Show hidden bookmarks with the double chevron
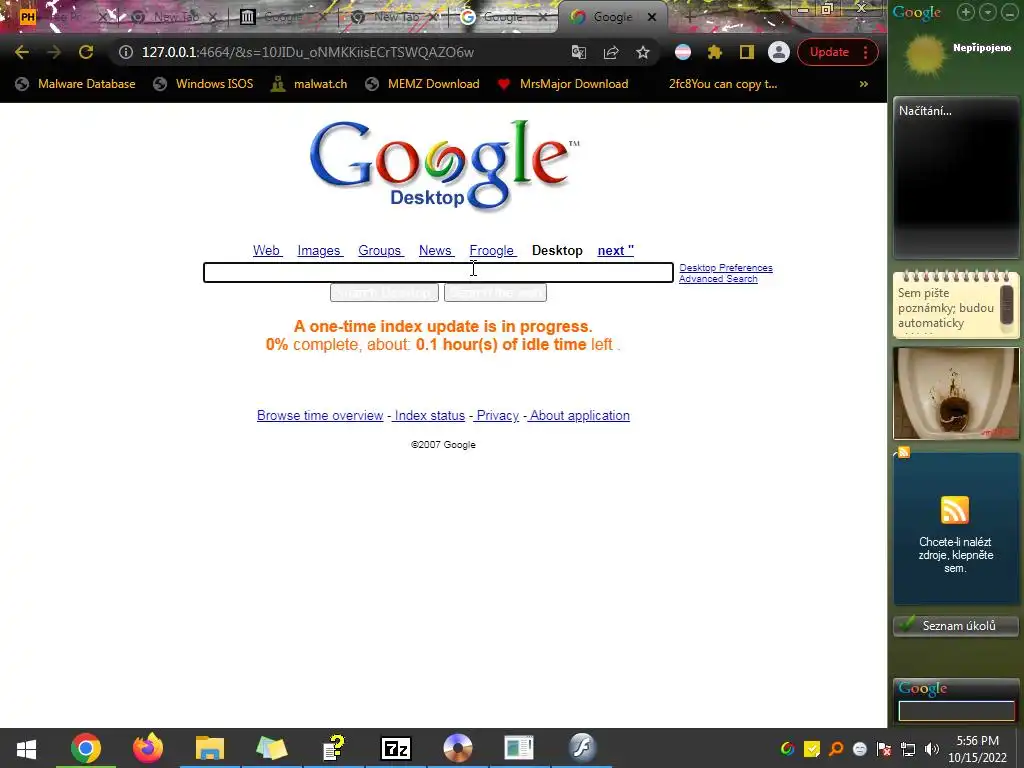This screenshot has width=1024, height=768. coord(863,84)
